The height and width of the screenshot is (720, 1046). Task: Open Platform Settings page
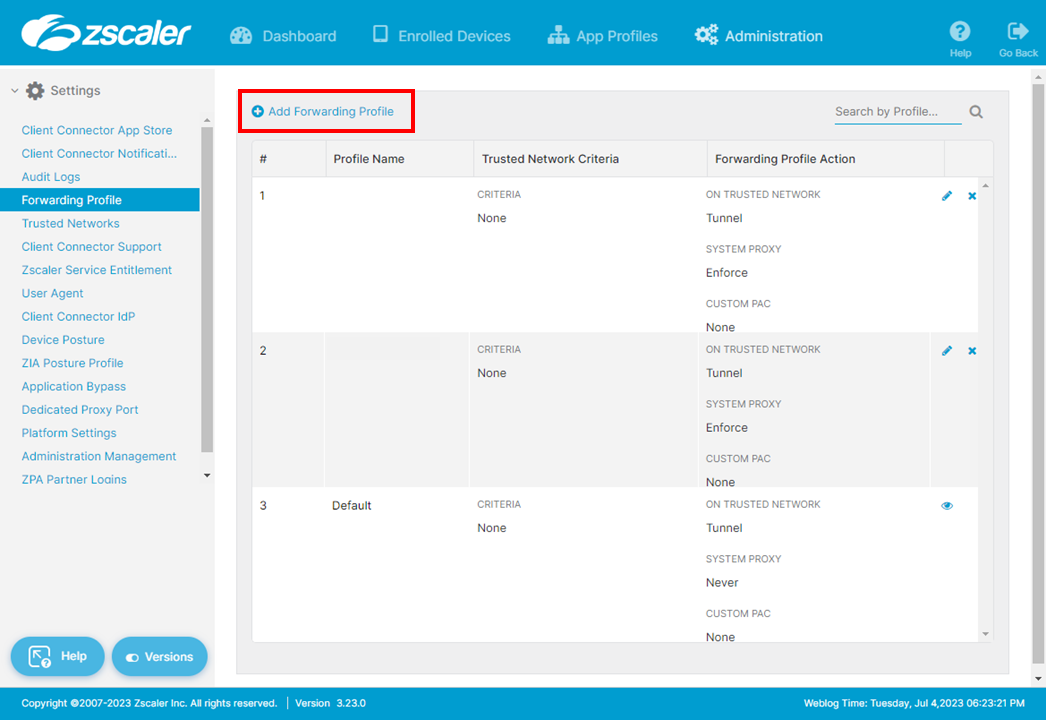point(69,433)
